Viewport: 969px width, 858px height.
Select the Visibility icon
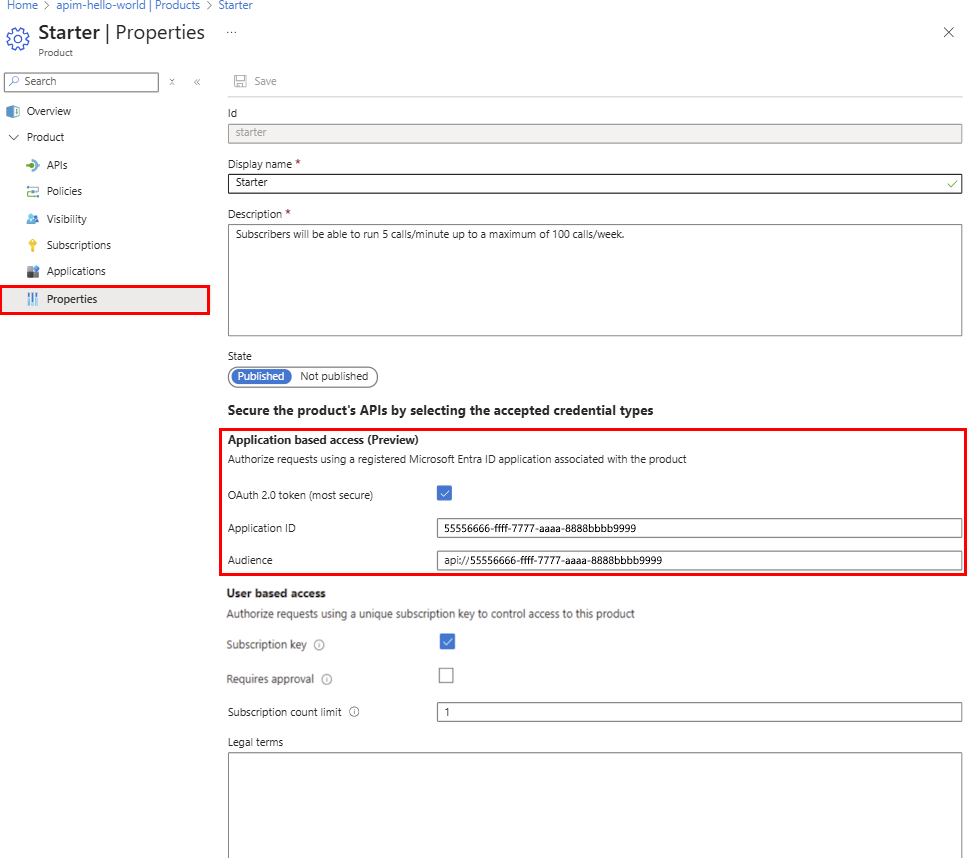(34, 218)
